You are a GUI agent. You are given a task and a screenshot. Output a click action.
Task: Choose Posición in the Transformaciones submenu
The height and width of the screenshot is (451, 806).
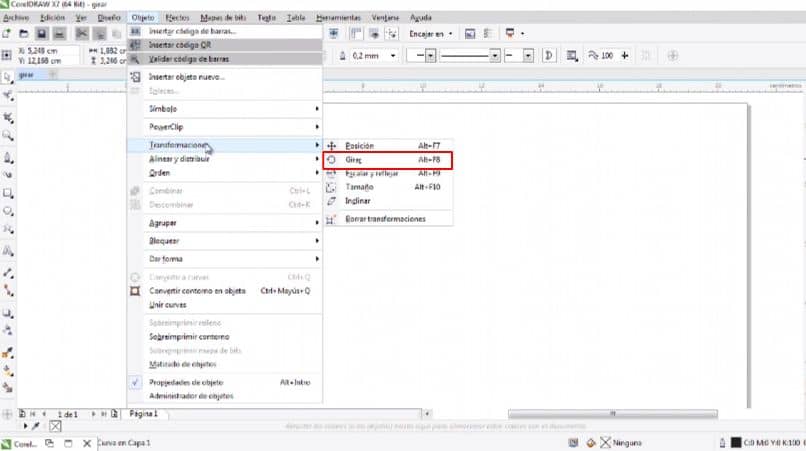(388, 146)
